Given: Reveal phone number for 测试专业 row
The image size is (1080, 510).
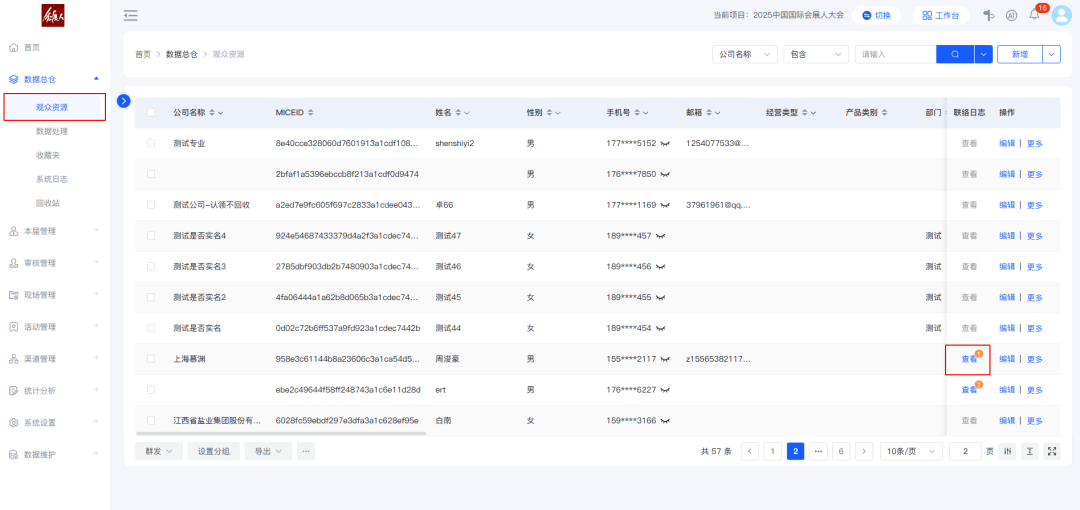Looking at the screenshot, I should [666, 143].
